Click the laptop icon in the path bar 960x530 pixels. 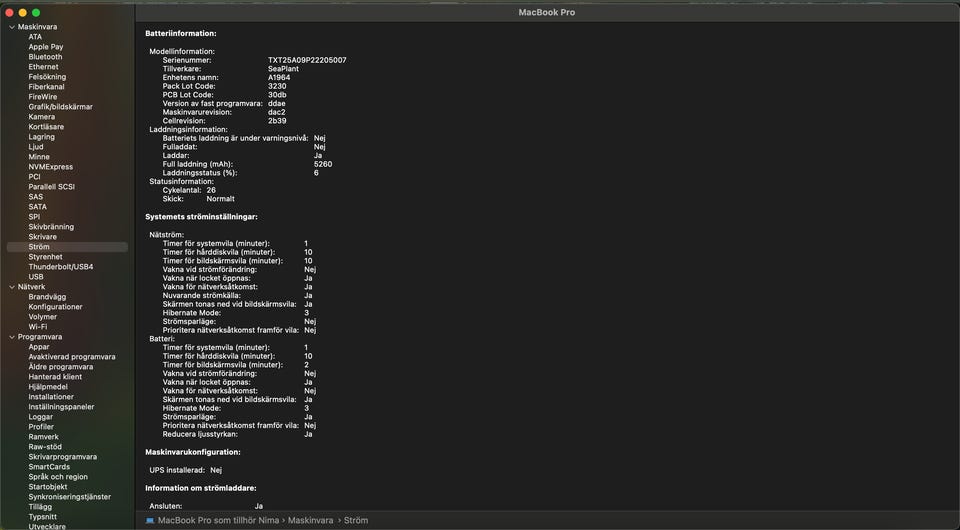pyautogui.click(x=150, y=520)
